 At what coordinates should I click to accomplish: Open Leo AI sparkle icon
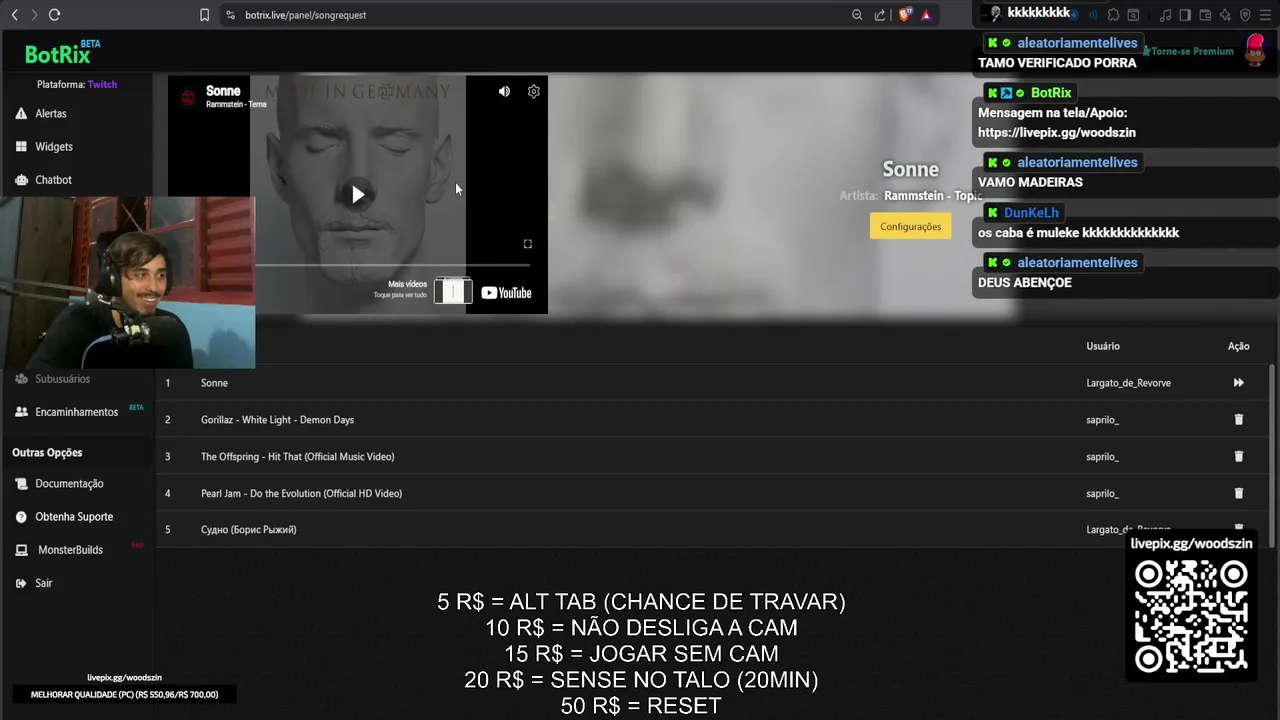pos(1225,15)
